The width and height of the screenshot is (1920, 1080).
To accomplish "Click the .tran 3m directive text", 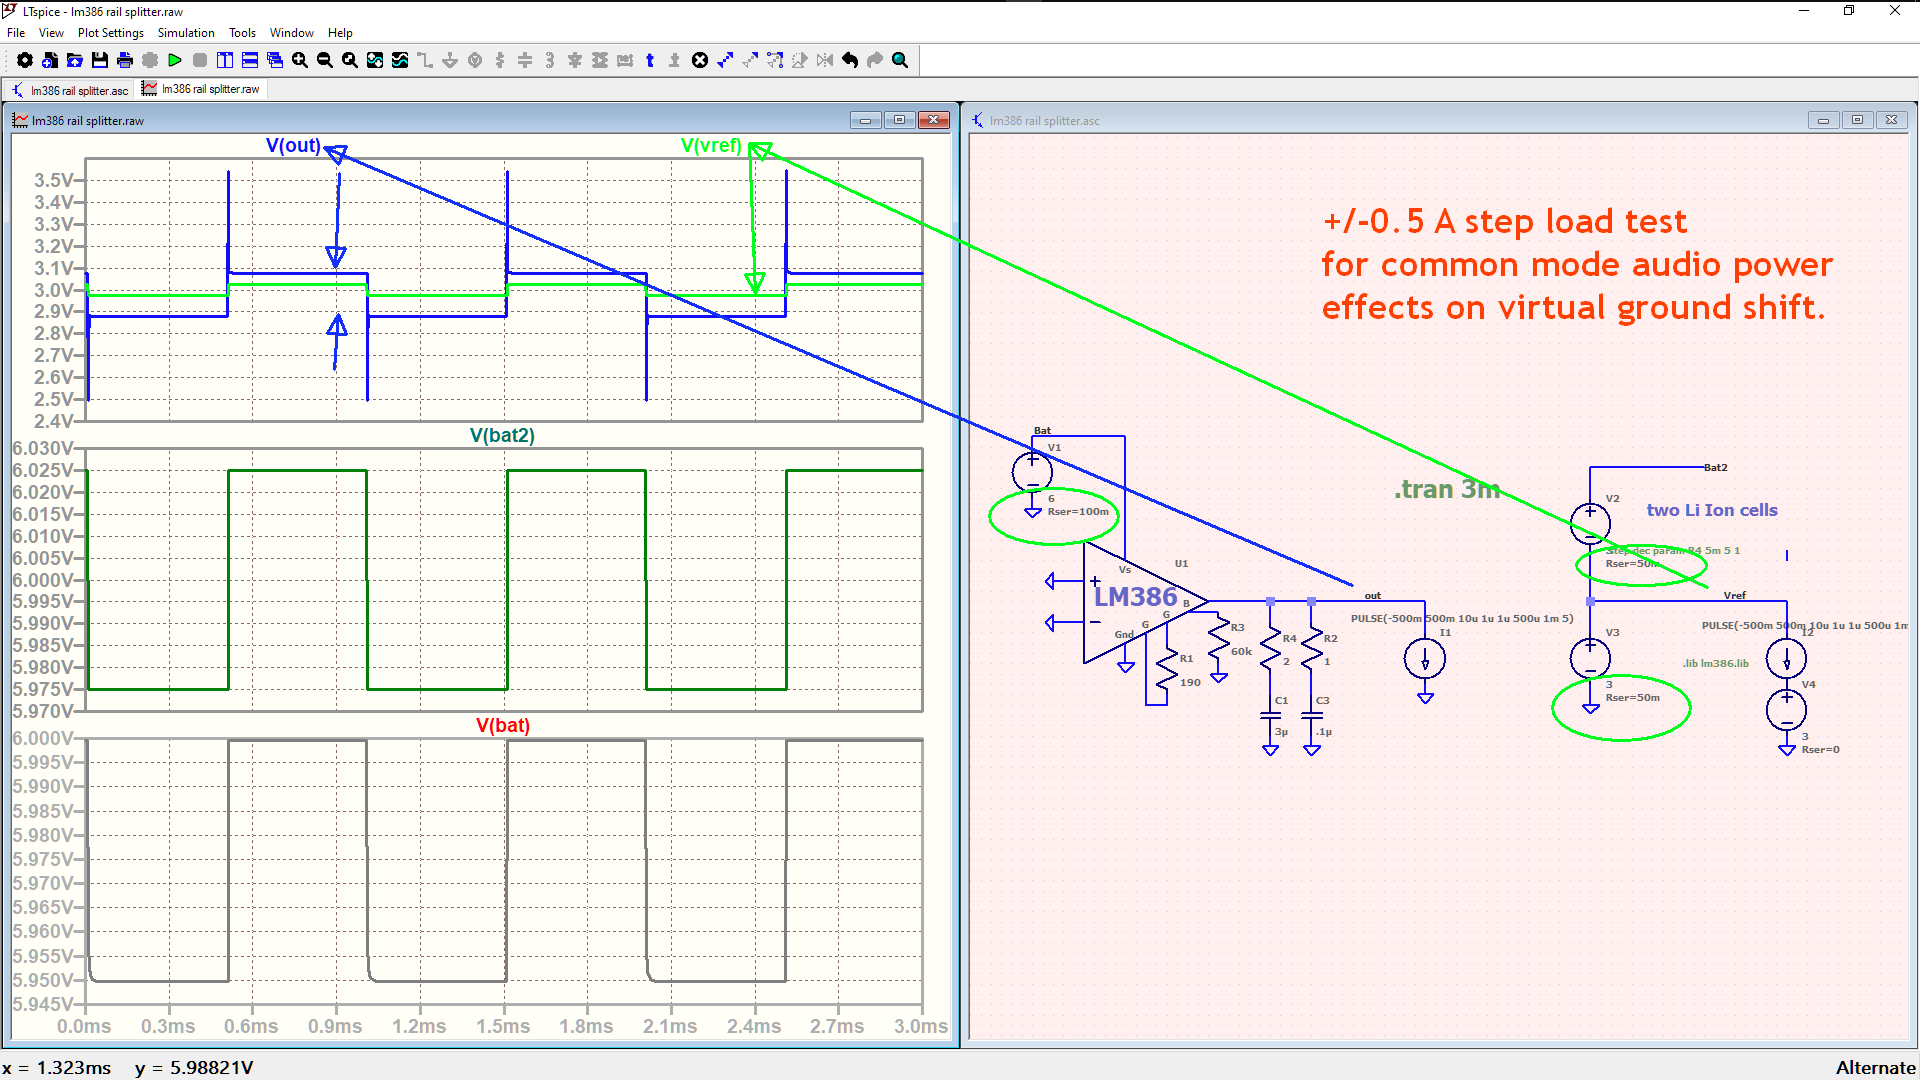I will point(1447,489).
